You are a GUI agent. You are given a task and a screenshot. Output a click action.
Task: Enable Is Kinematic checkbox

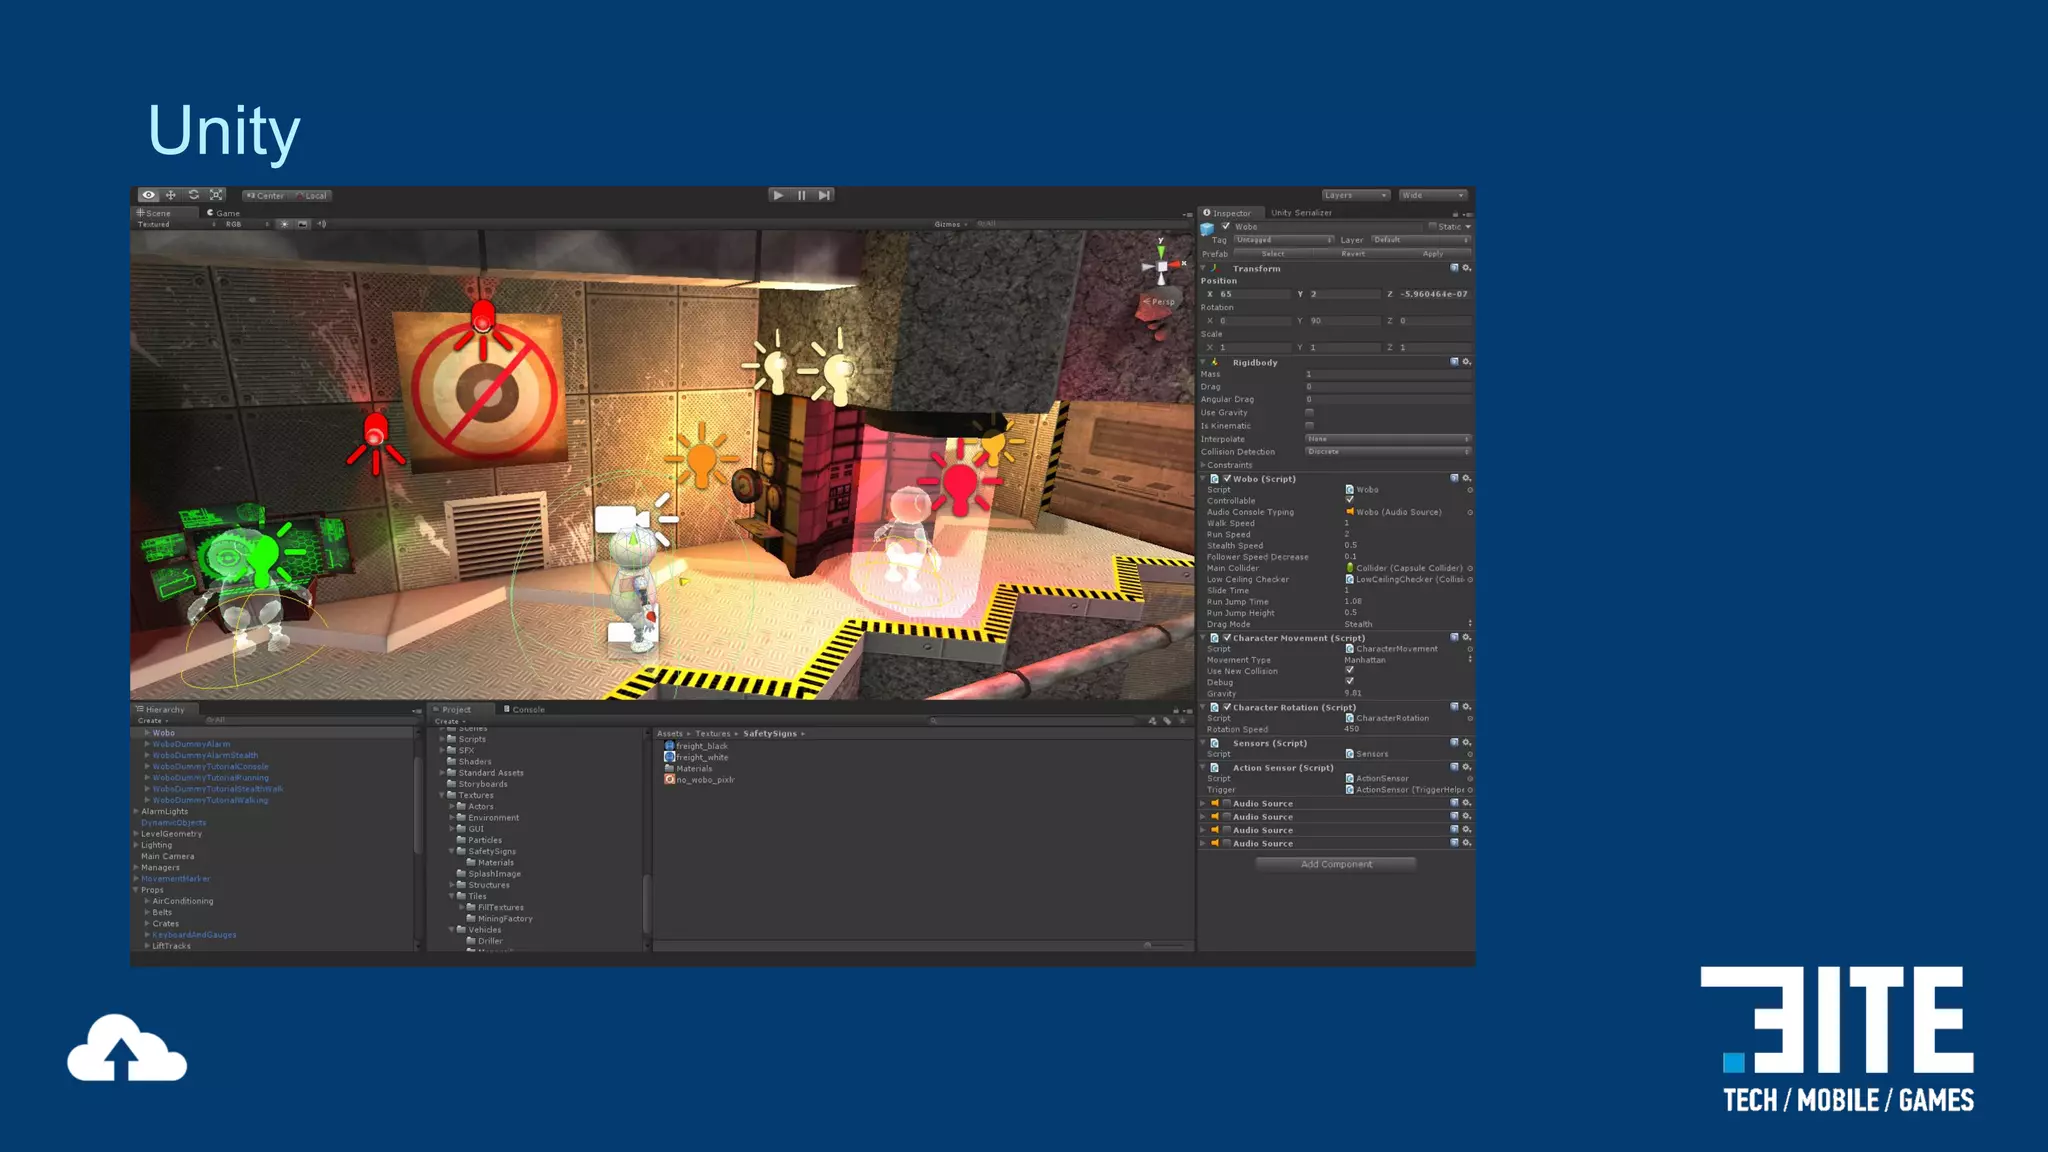[1309, 425]
